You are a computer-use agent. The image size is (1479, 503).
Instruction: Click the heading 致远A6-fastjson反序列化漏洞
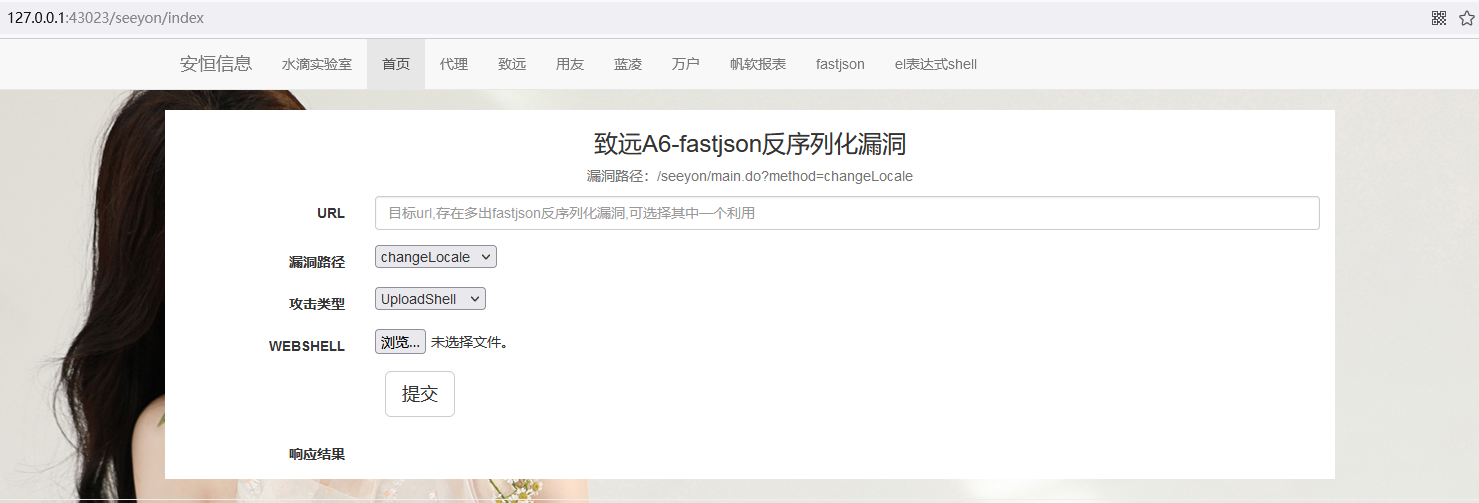tap(750, 144)
